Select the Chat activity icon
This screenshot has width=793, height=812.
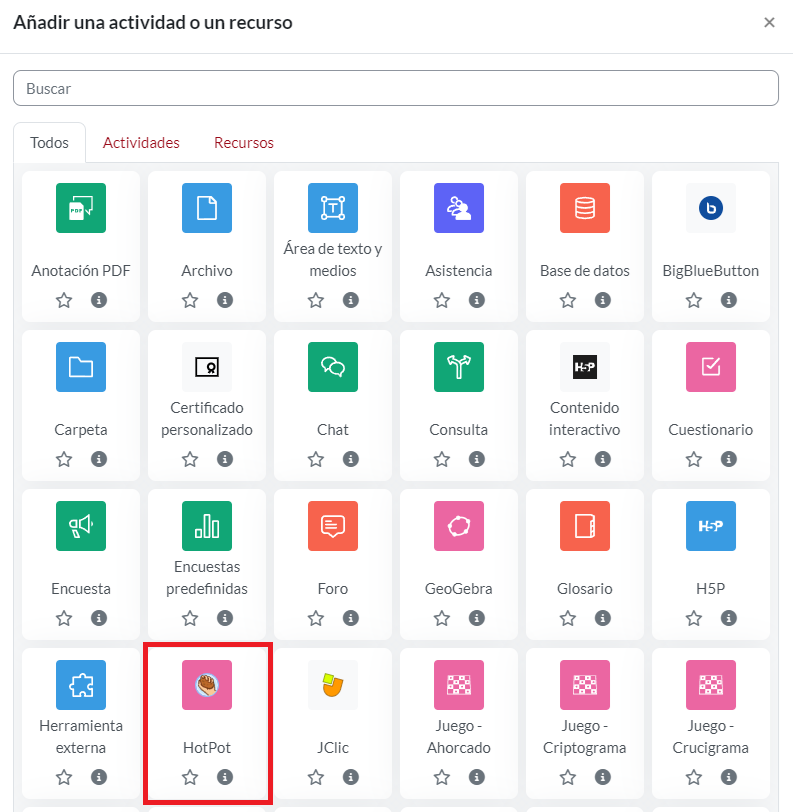pos(333,367)
